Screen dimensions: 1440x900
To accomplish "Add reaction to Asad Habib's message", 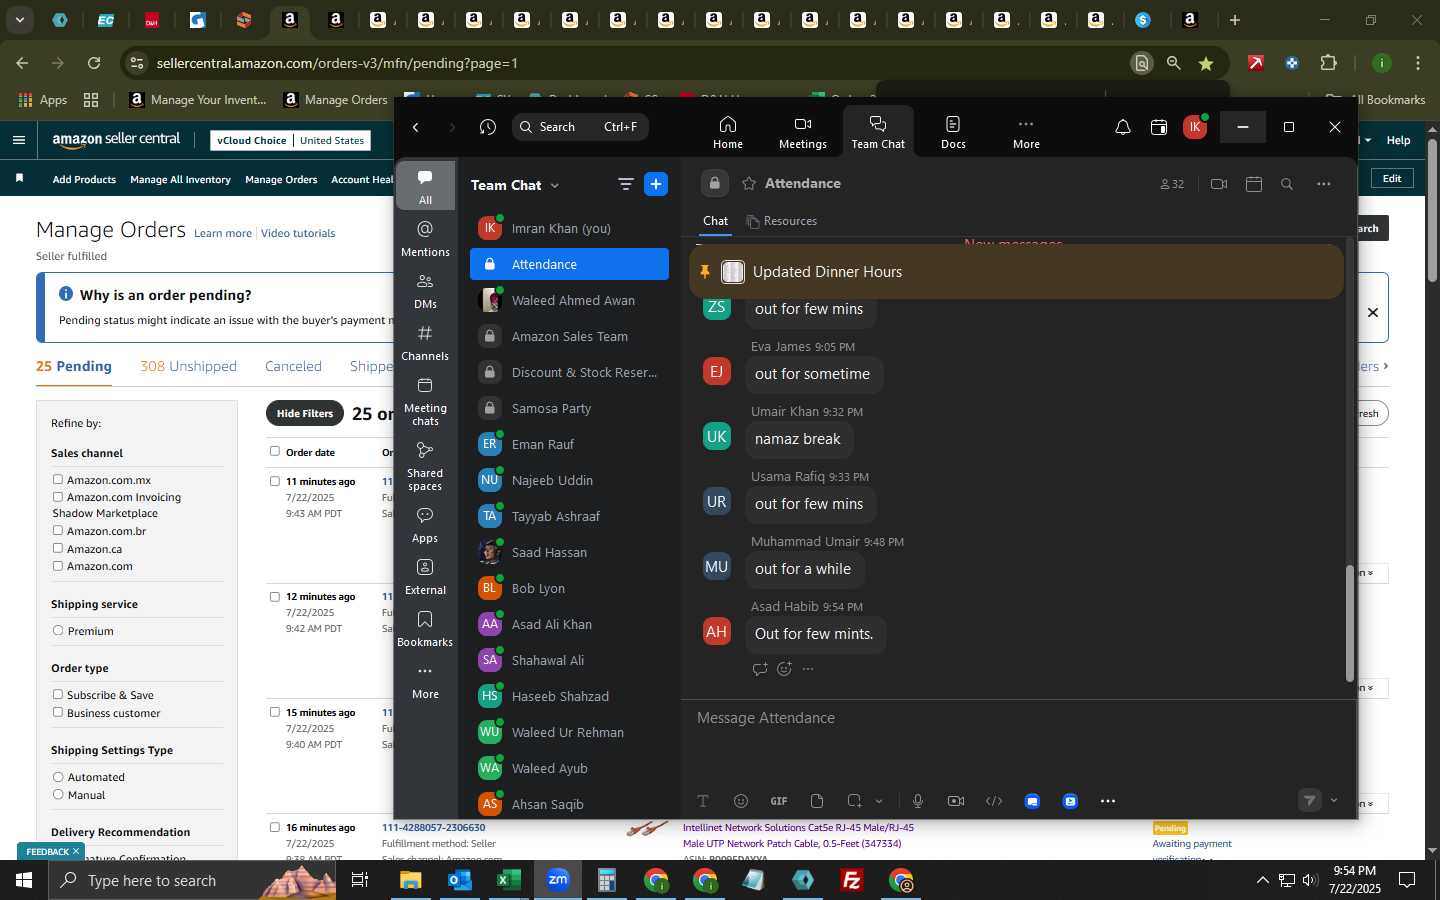I will pos(784,669).
